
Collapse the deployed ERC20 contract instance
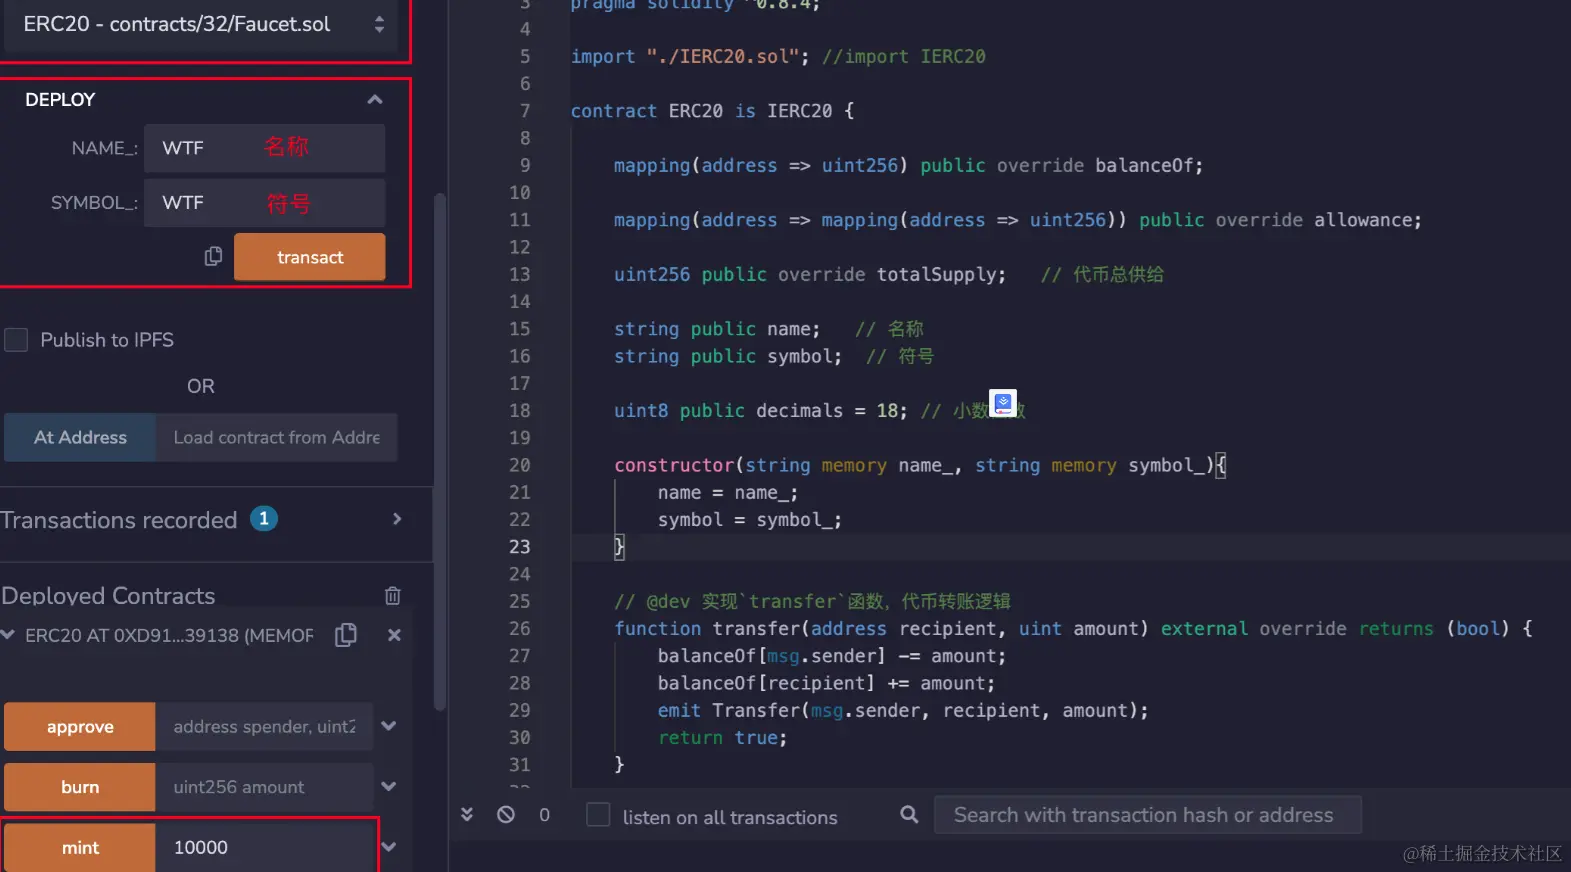(8, 635)
